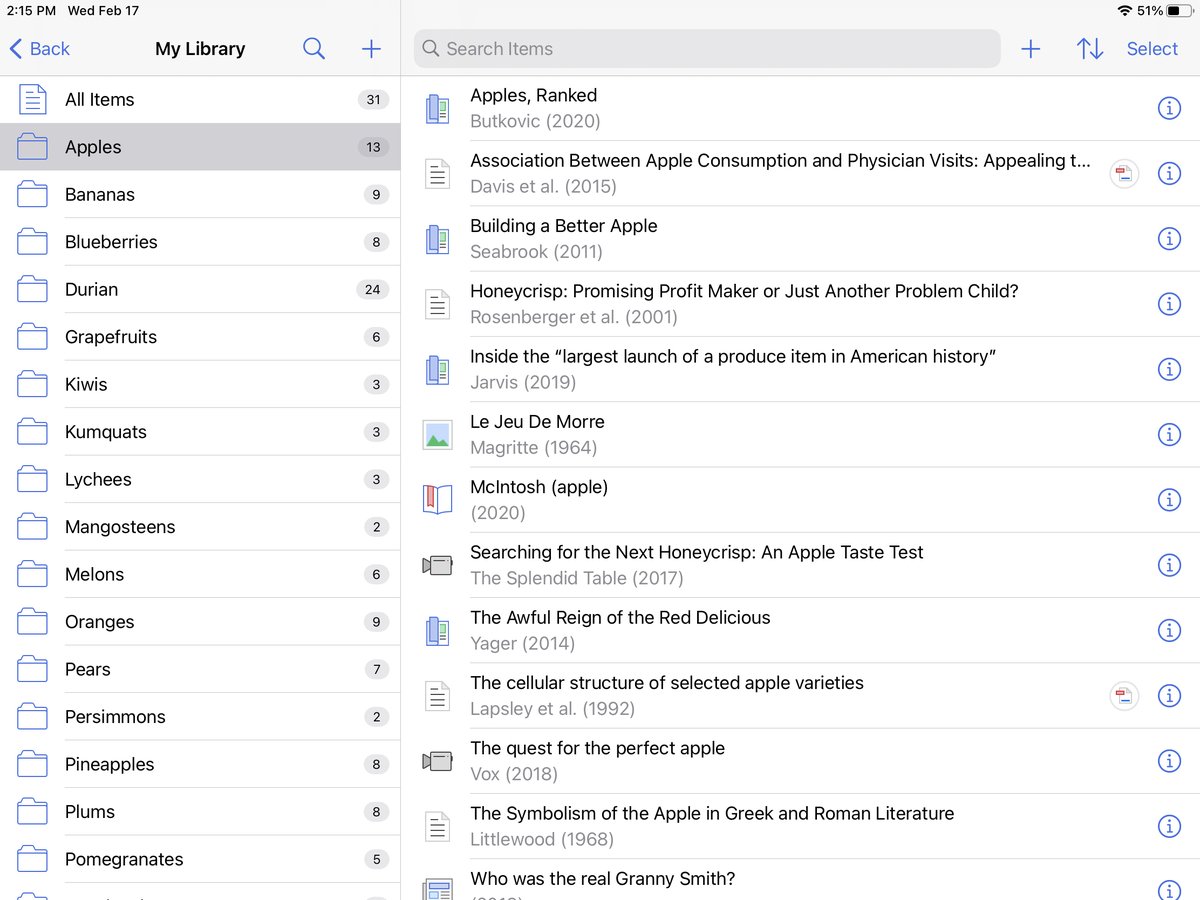This screenshot has width=1200, height=900.
Task: Add a new collection with the sidebar plus icon
Action: click(x=370, y=48)
